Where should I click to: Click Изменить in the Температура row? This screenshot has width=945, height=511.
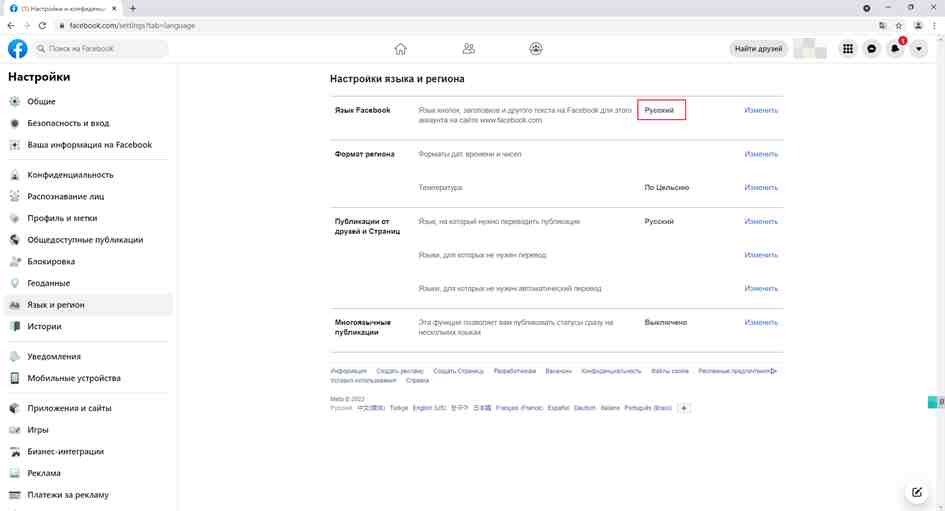[761, 188]
